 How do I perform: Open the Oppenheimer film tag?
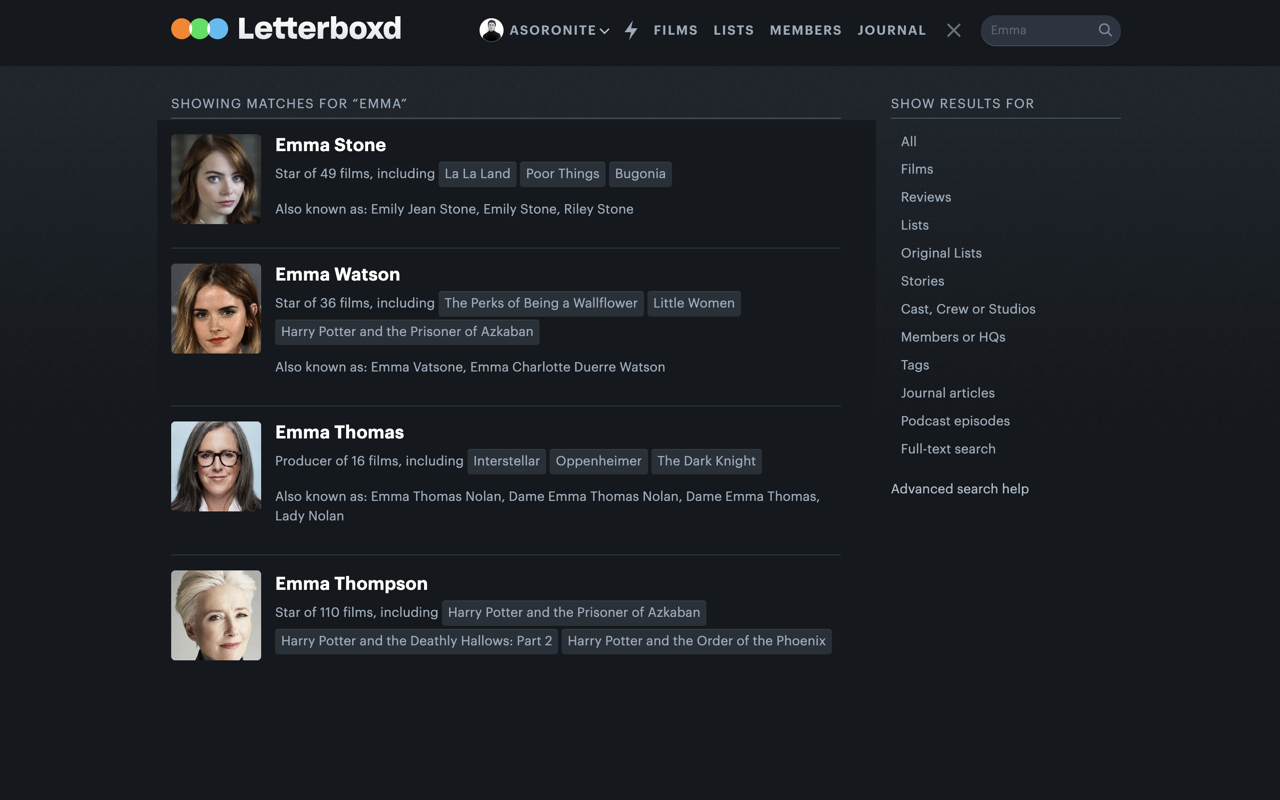599,461
